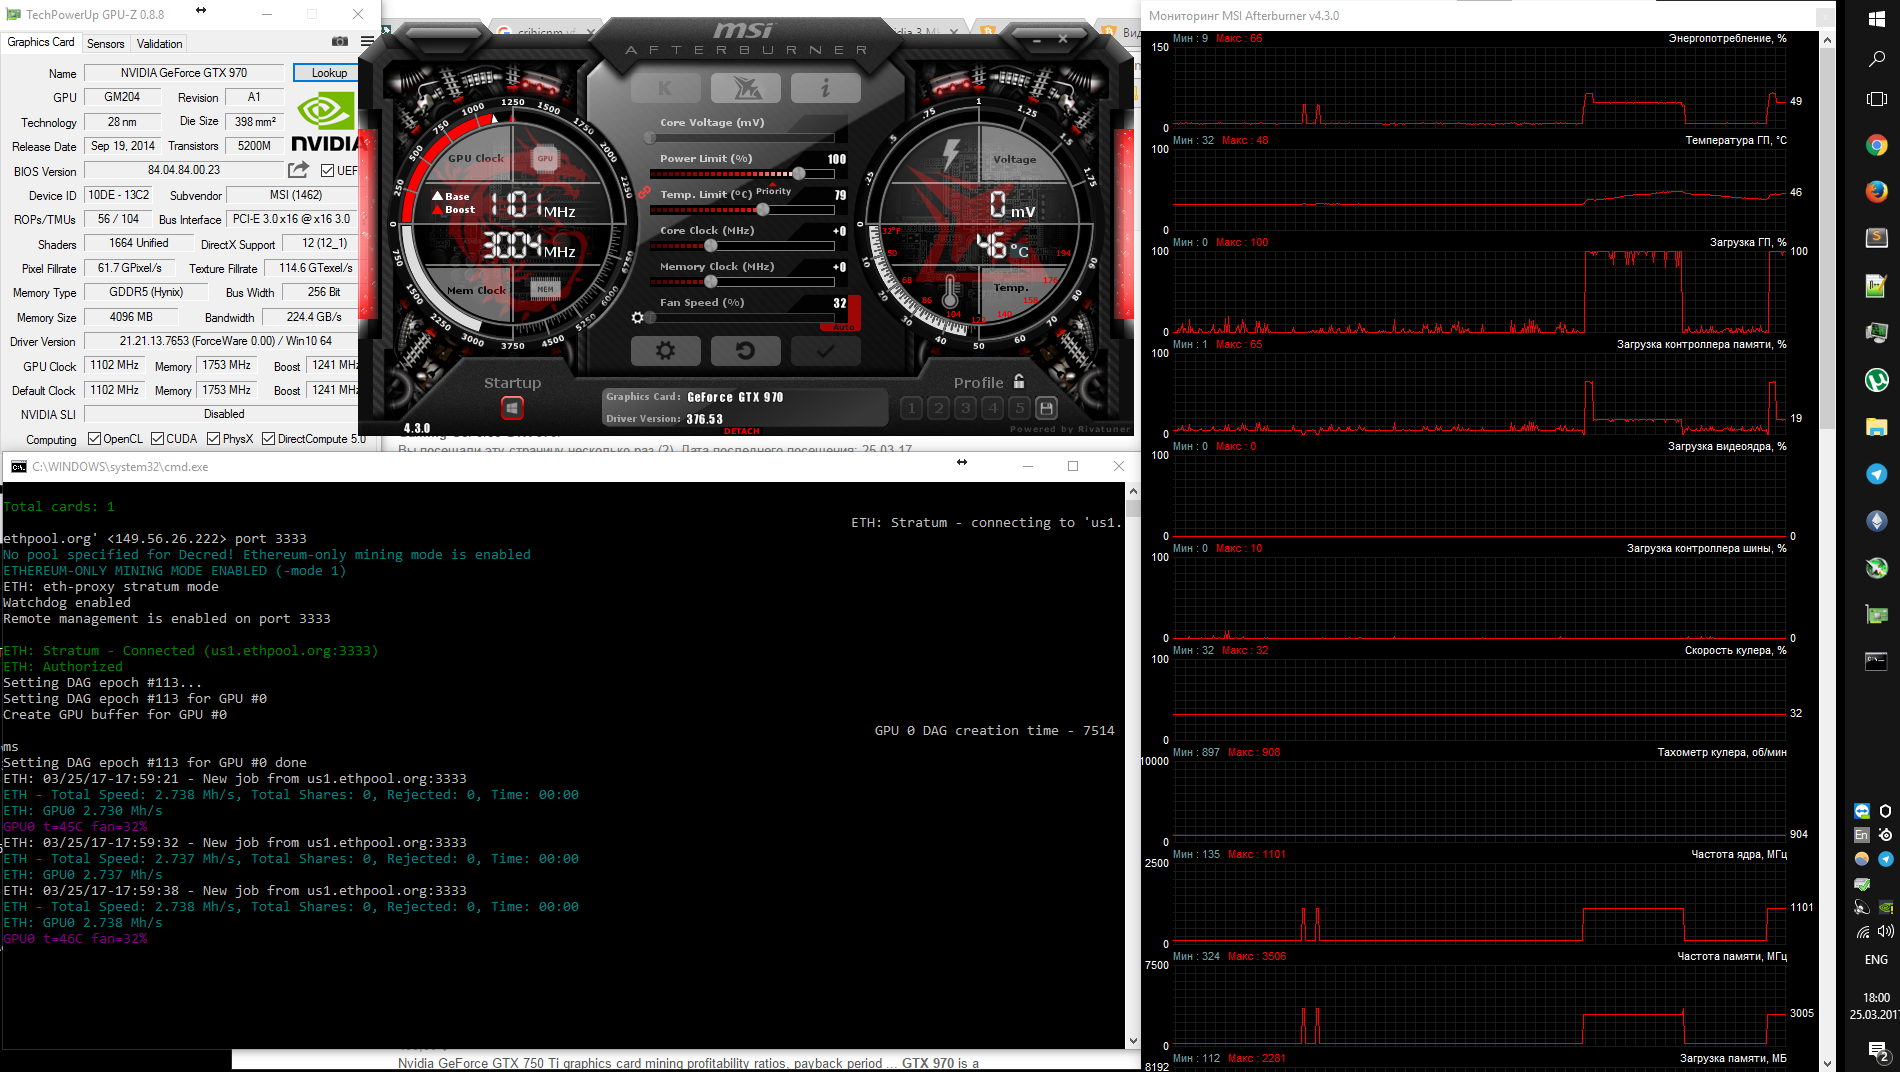
Task: Toggle Fan Speed Auto mode
Action: (843, 327)
